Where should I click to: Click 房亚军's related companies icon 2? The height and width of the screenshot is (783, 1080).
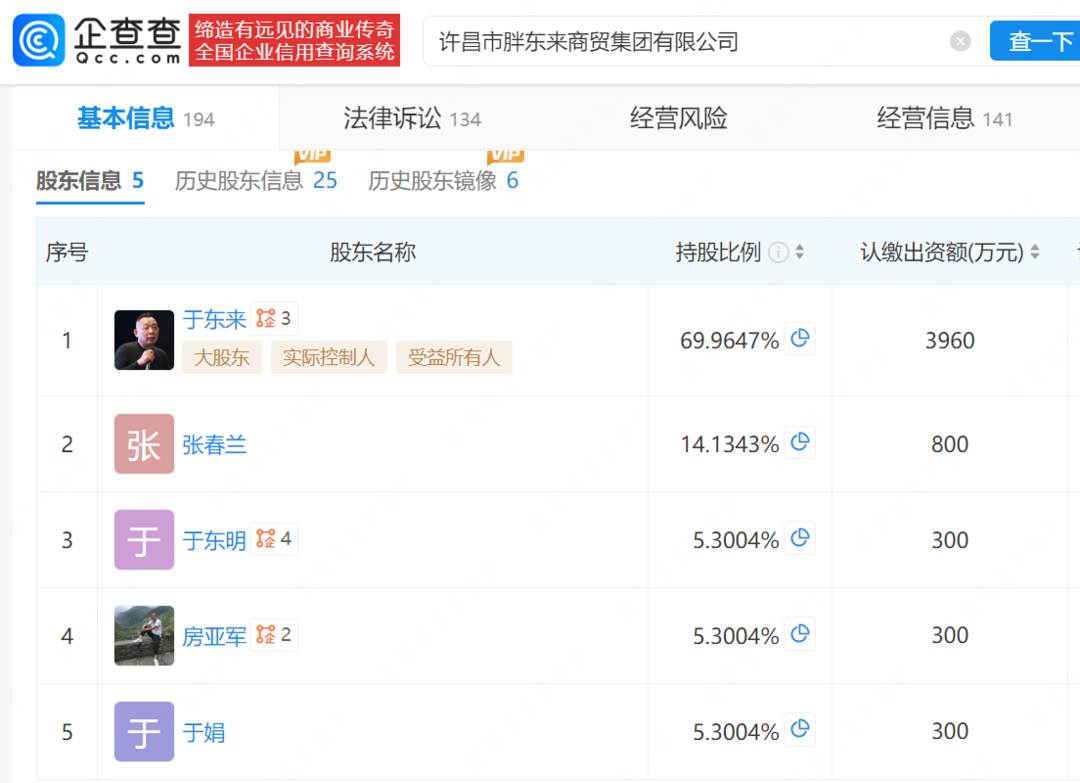pos(273,634)
